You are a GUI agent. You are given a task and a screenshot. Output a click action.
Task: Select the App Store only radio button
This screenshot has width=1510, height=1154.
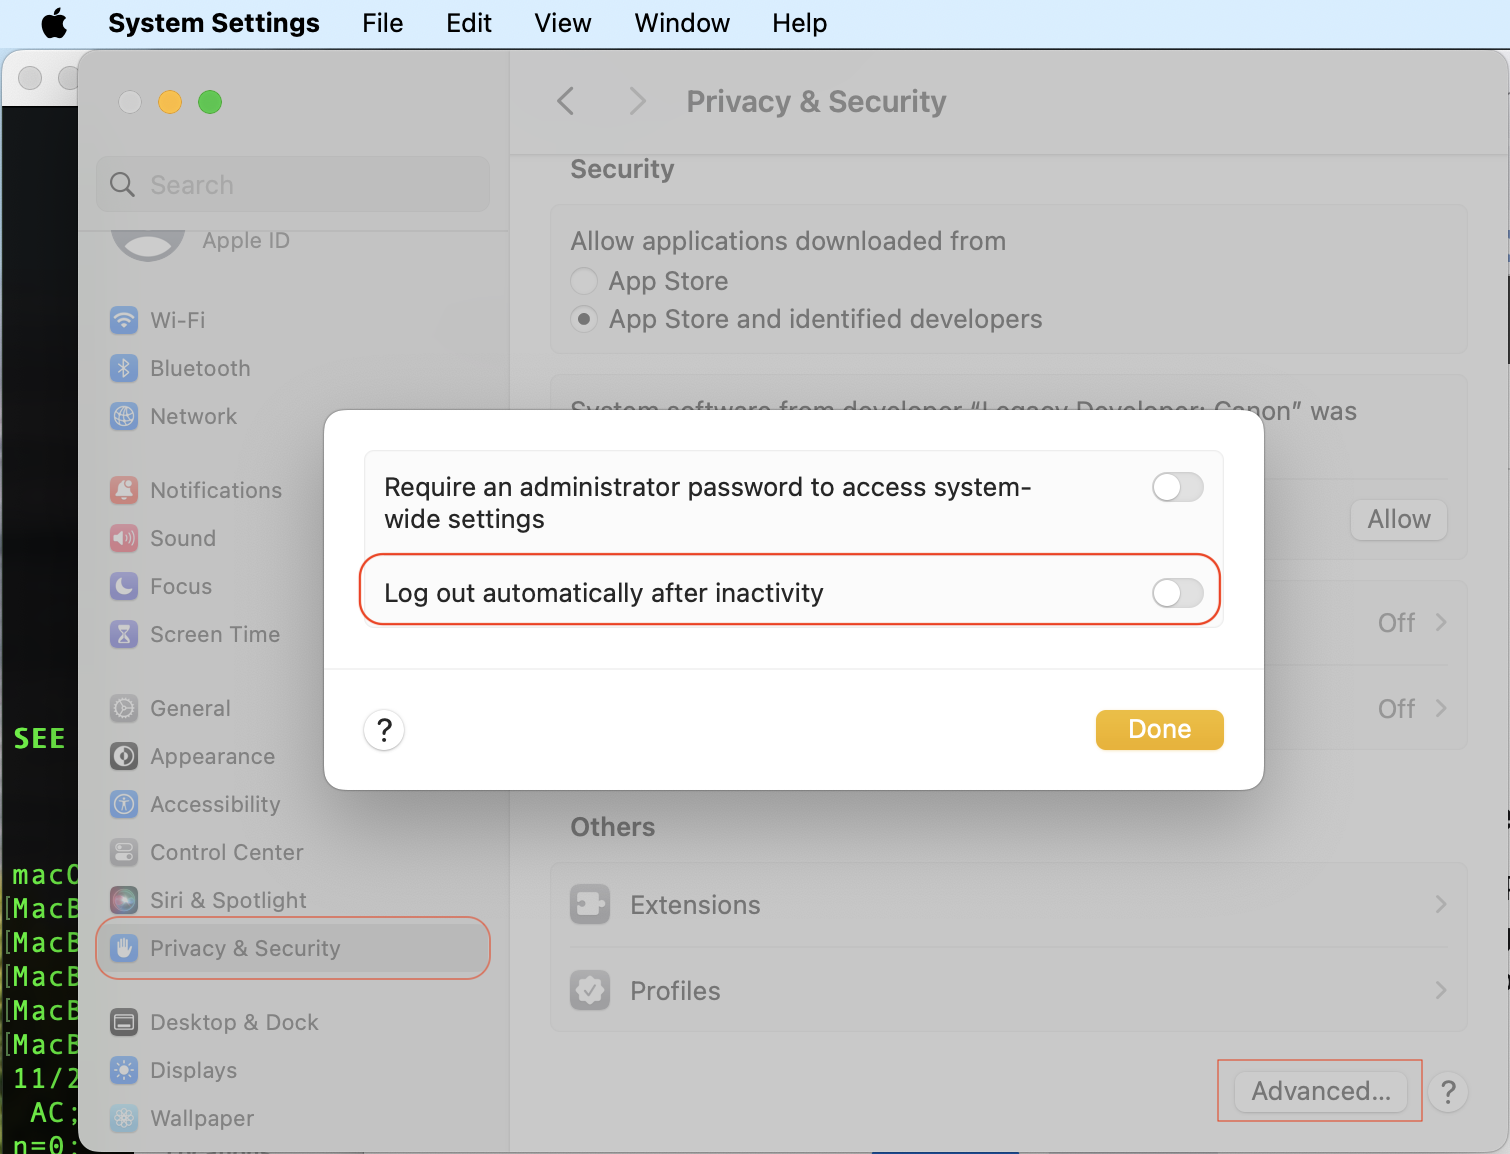tap(584, 281)
